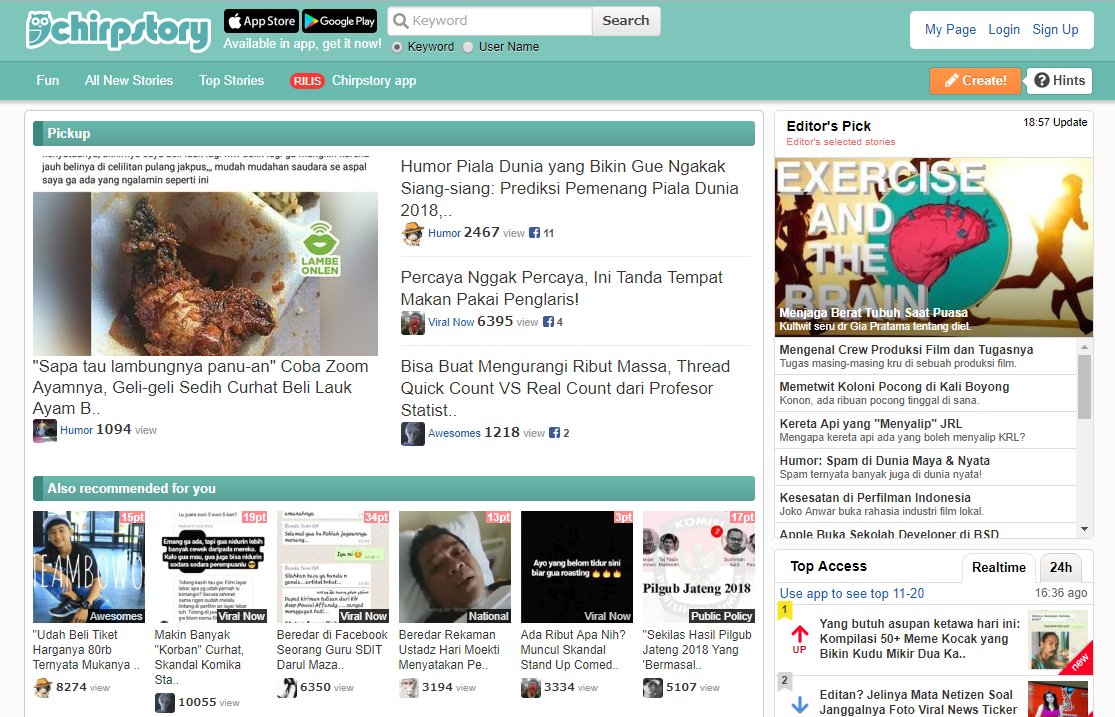Open 'Udah Beli Tiket' story thumbnail
Viewport: 1115px width, 717px height.
pos(89,567)
